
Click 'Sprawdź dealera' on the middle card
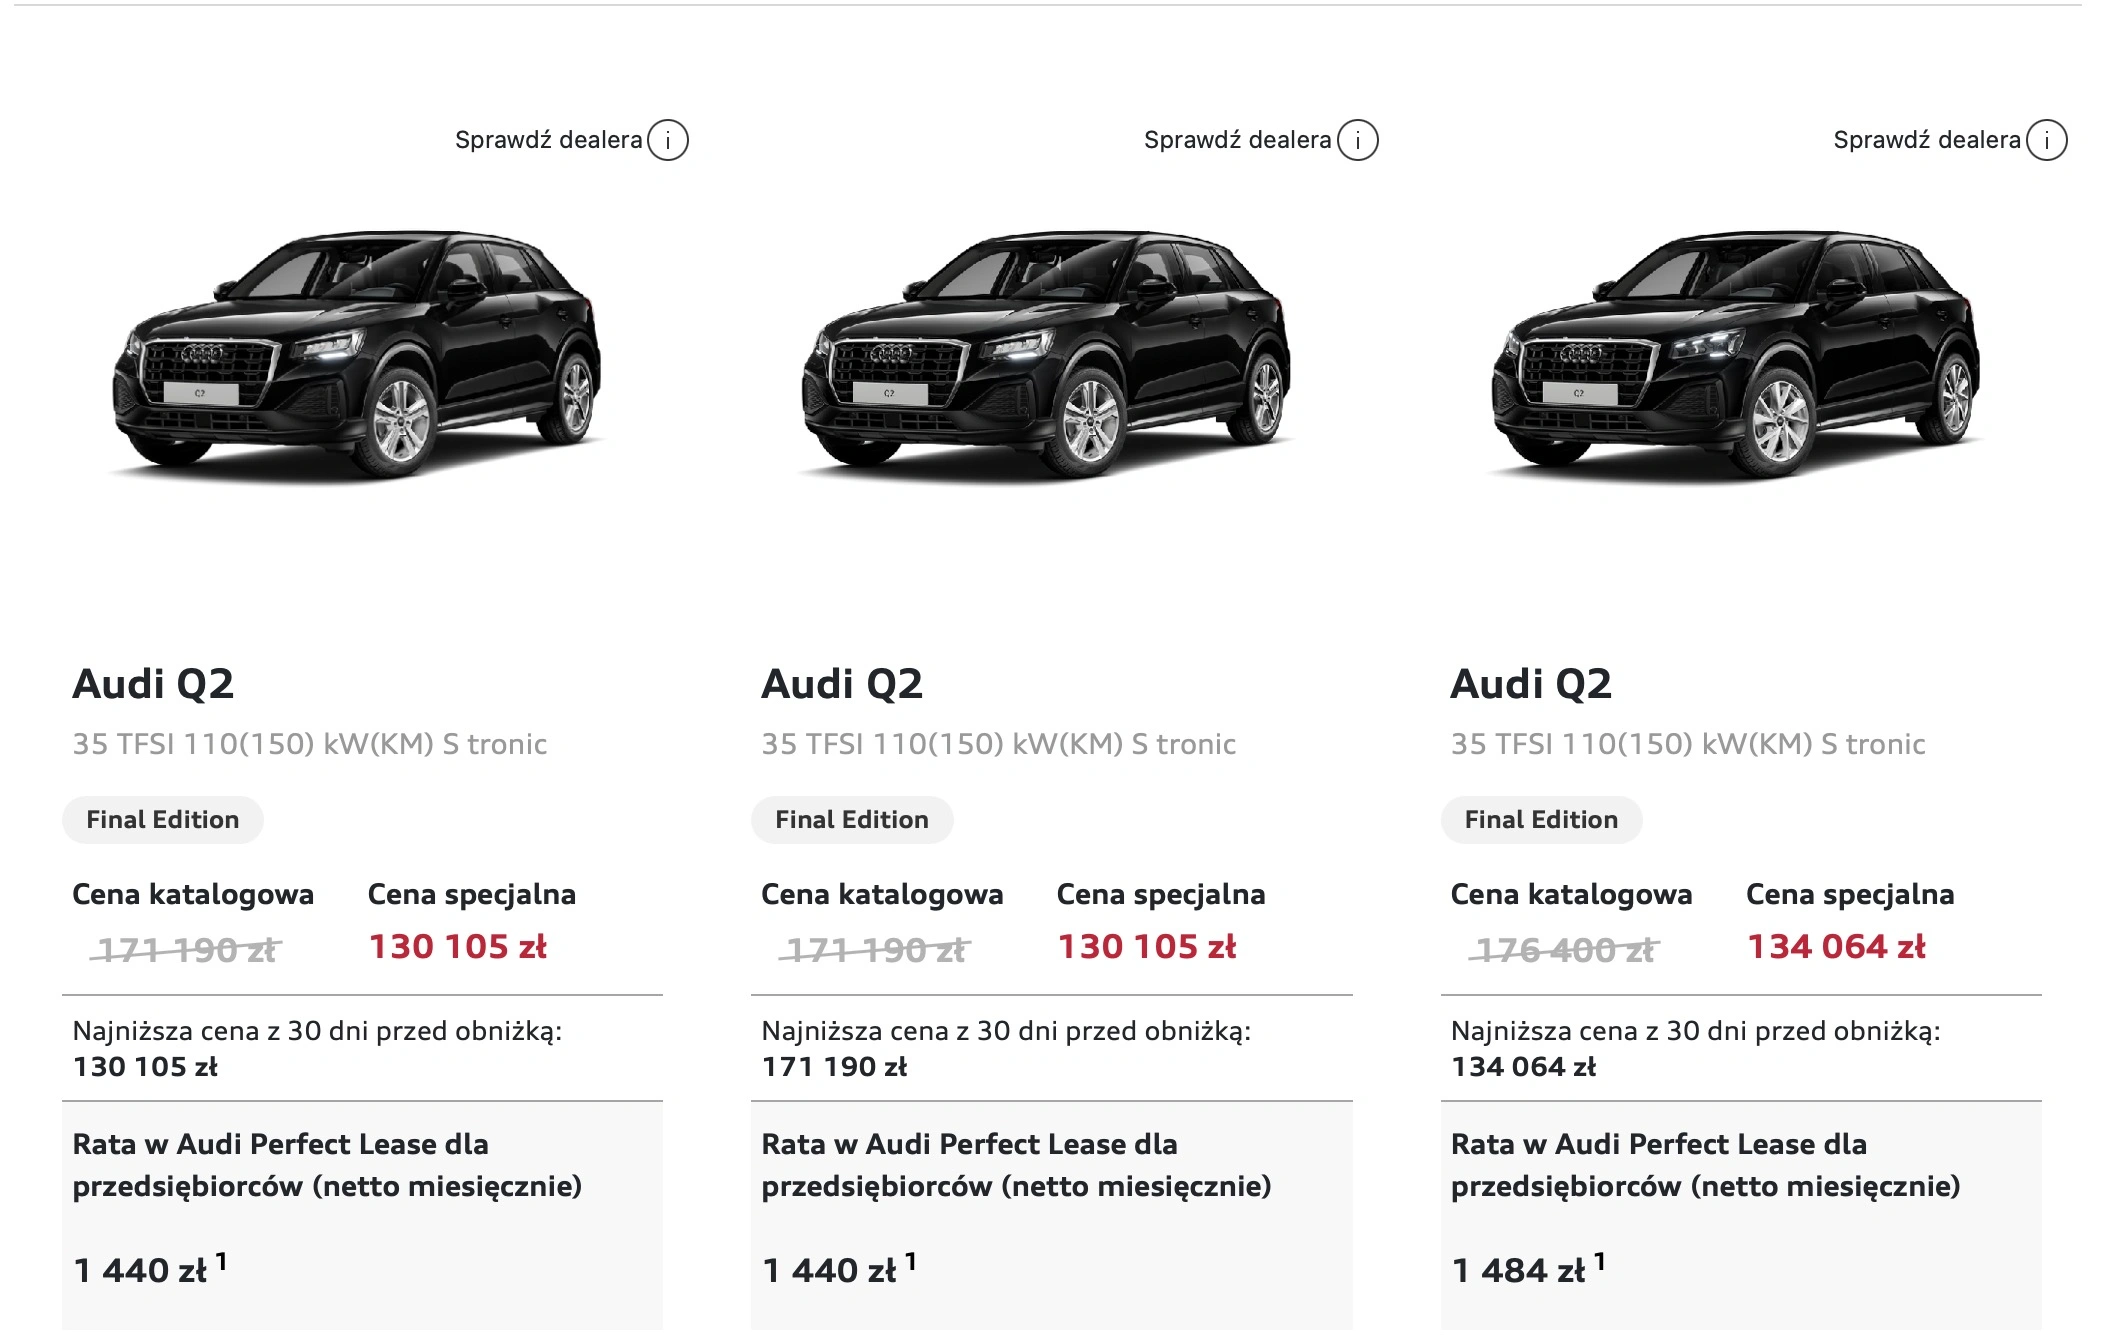click(x=1237, y=140)
